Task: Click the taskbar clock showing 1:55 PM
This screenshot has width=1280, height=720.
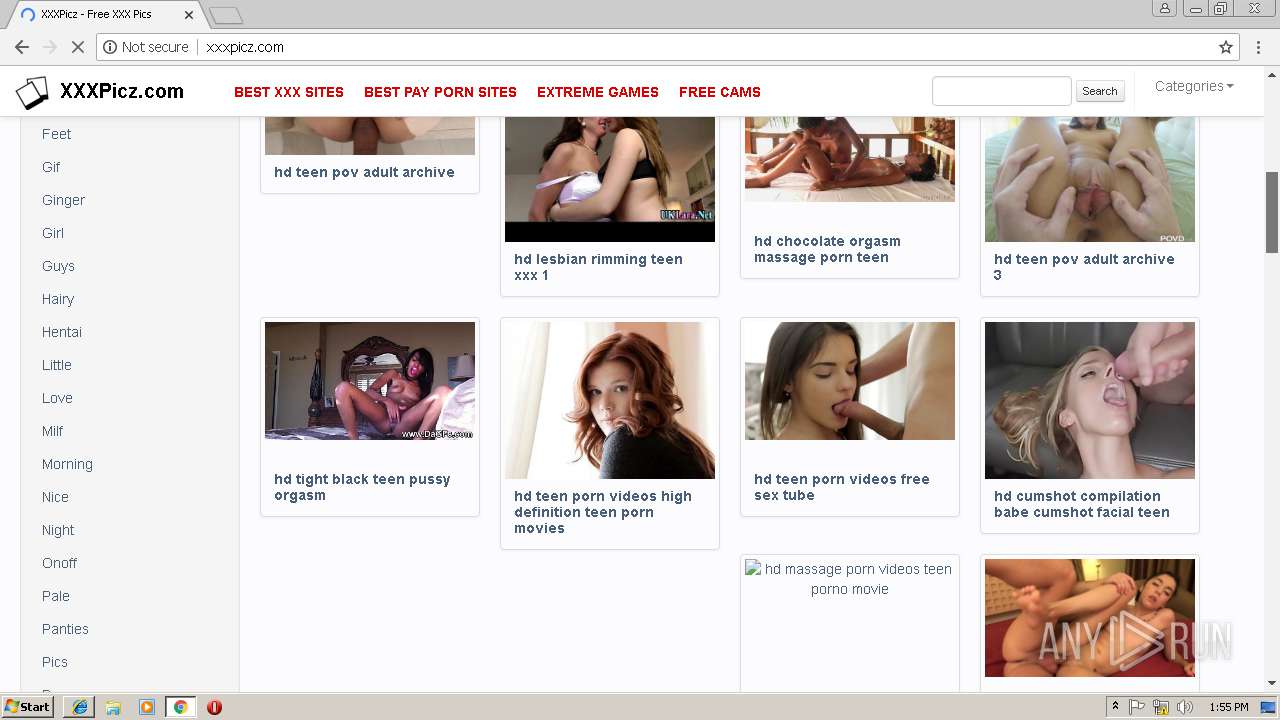Action: pos(1228,707)
